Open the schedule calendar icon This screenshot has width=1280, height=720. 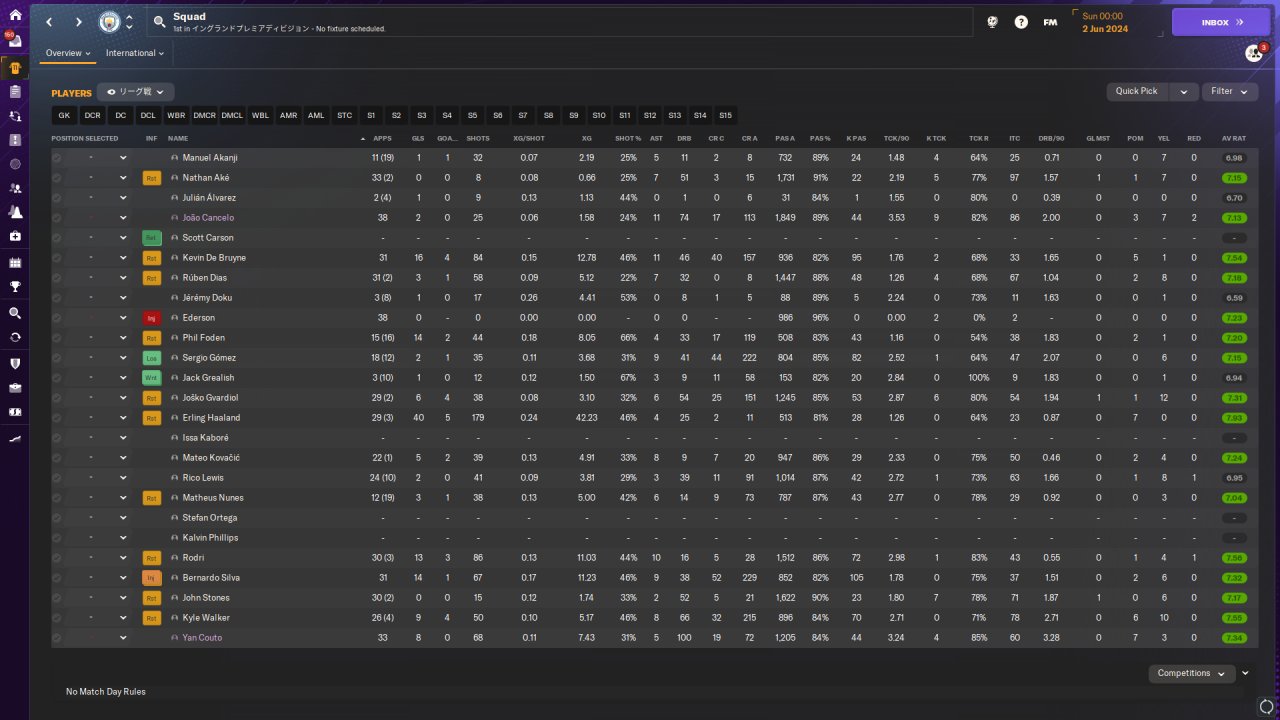(x=15, y=263)
